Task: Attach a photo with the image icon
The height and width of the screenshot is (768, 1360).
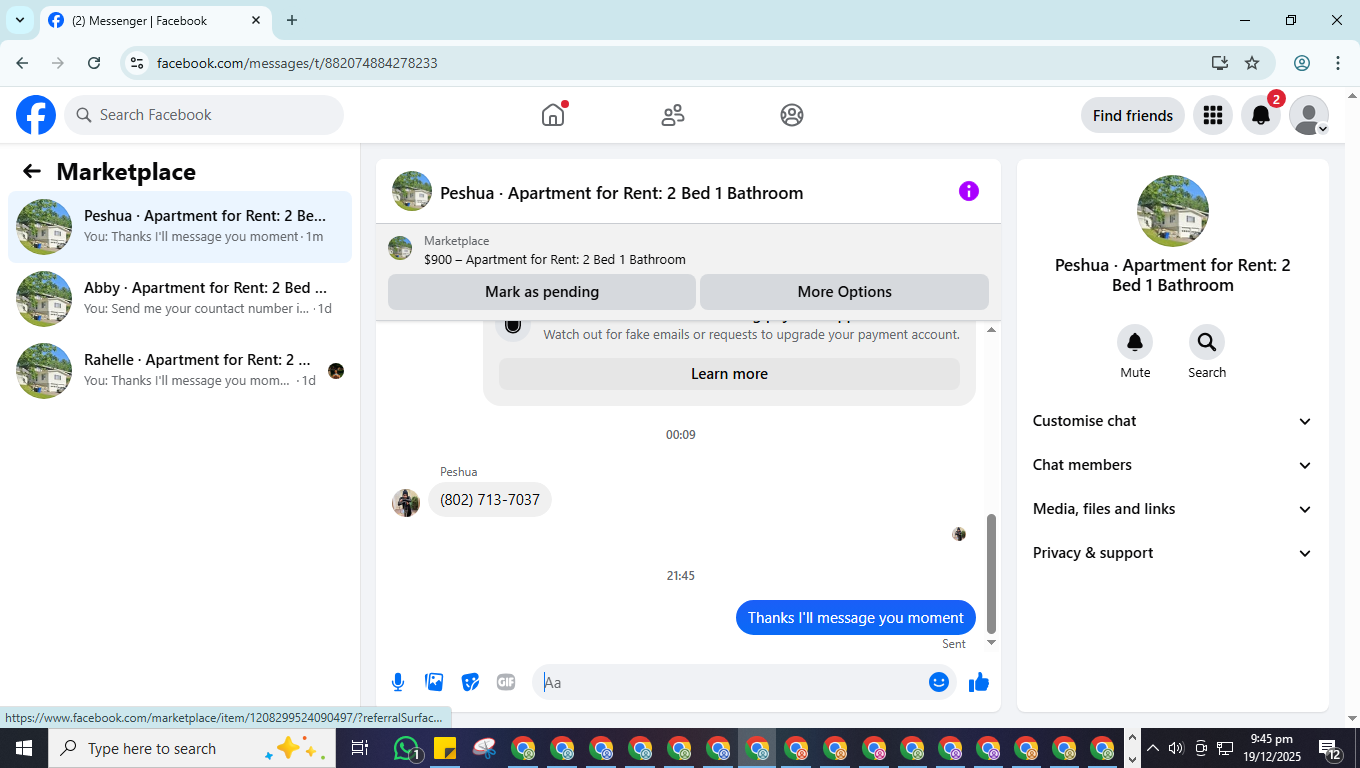Action: pyautogui.click(x=434, y=682)
